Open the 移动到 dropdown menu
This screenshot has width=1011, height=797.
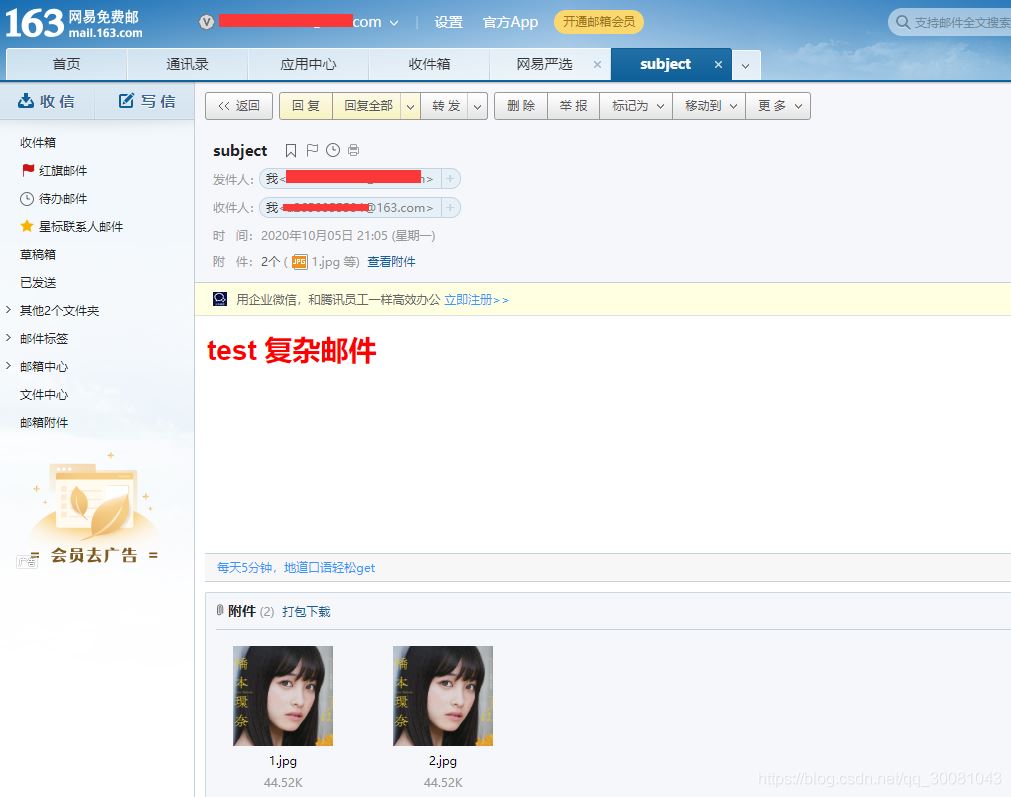tap(708, 105)
